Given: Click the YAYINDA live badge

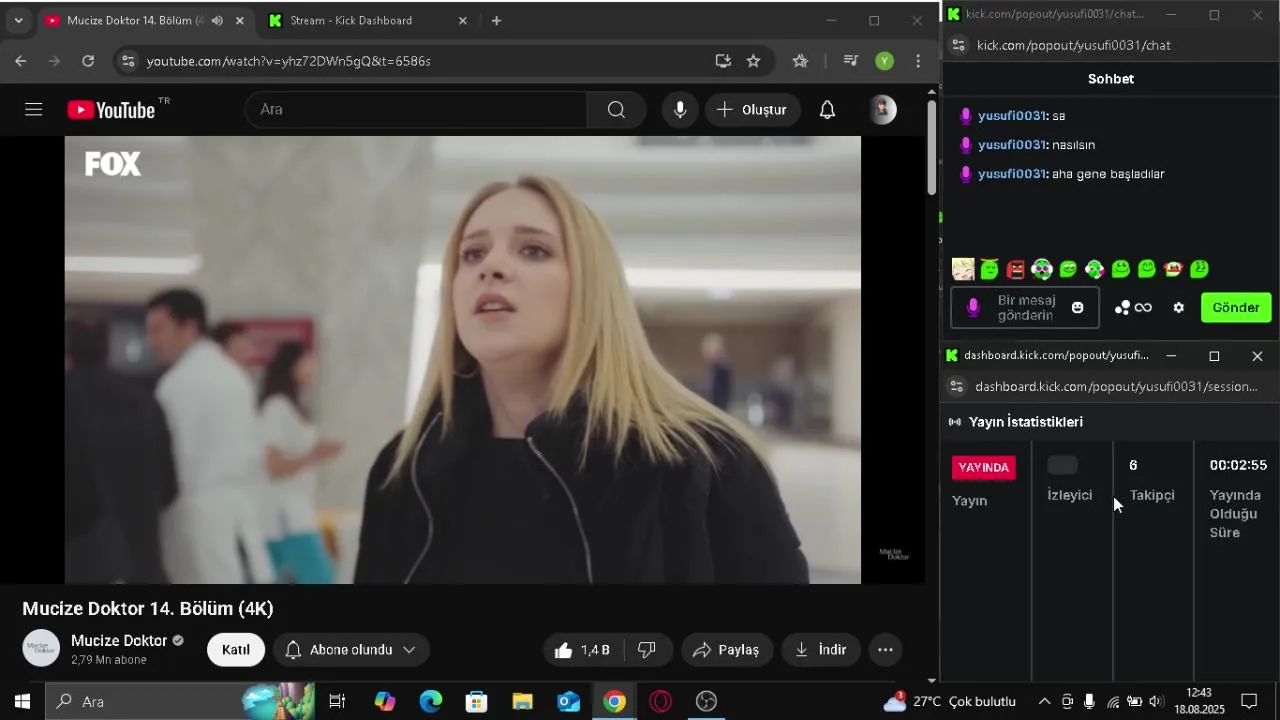Looking at the screenshot, I should pyautogui.click(x=984, y=468).
